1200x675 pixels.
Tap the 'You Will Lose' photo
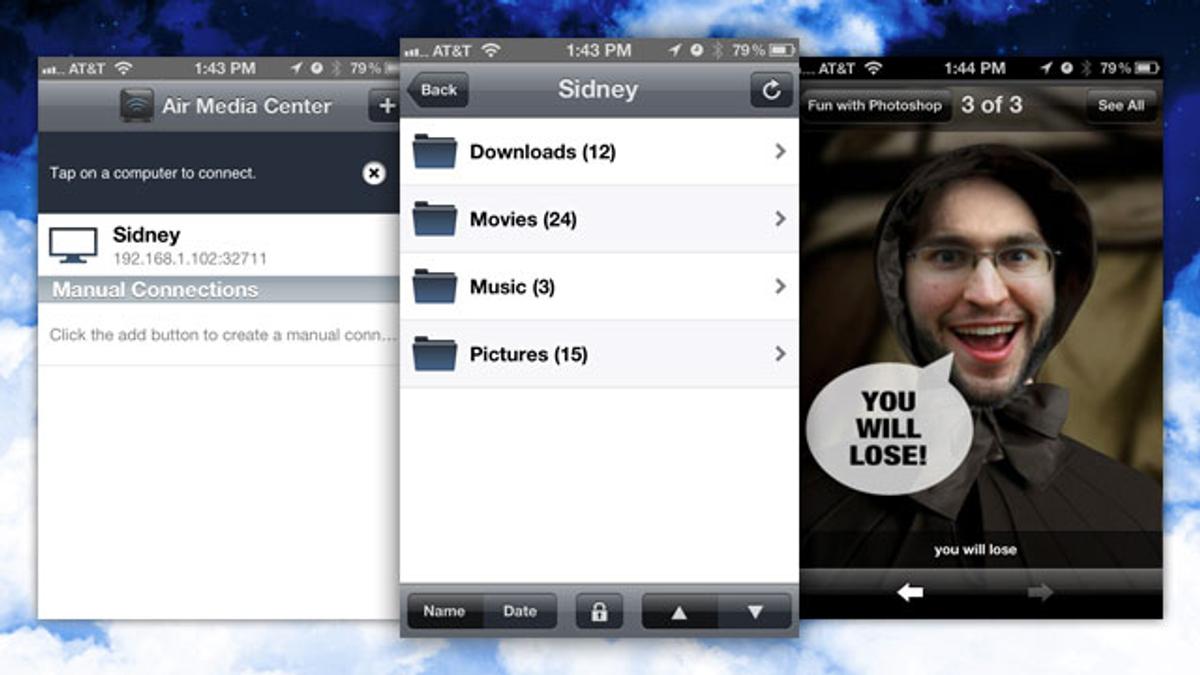(980, 340)
